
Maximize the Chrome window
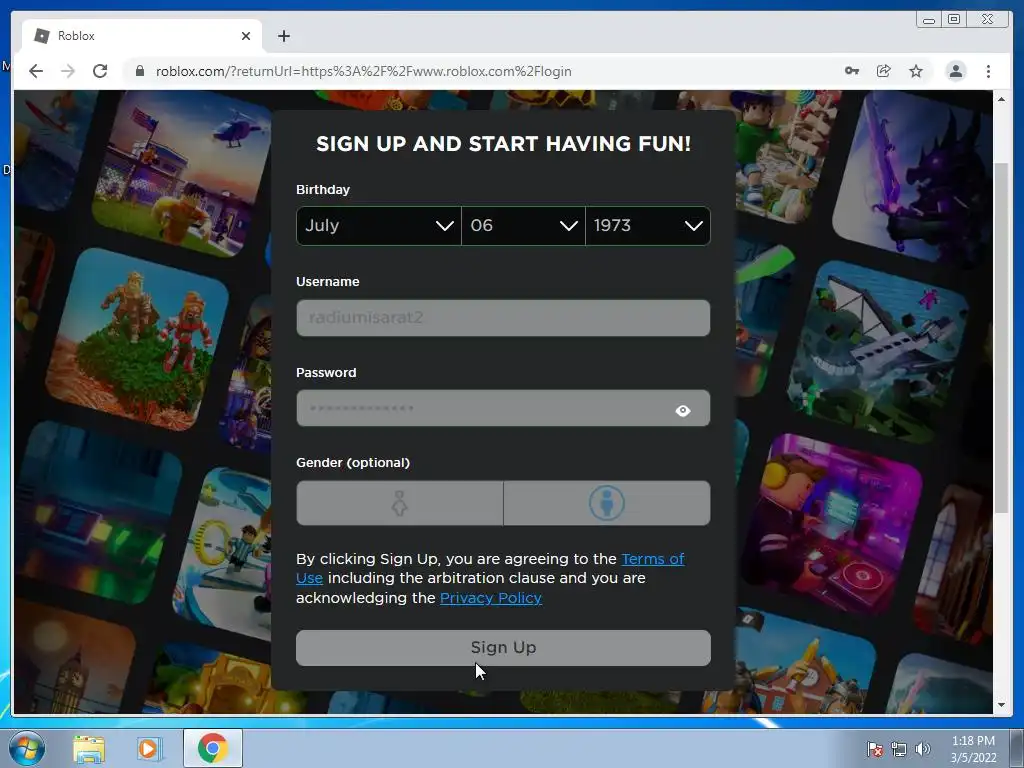[954, 20]
